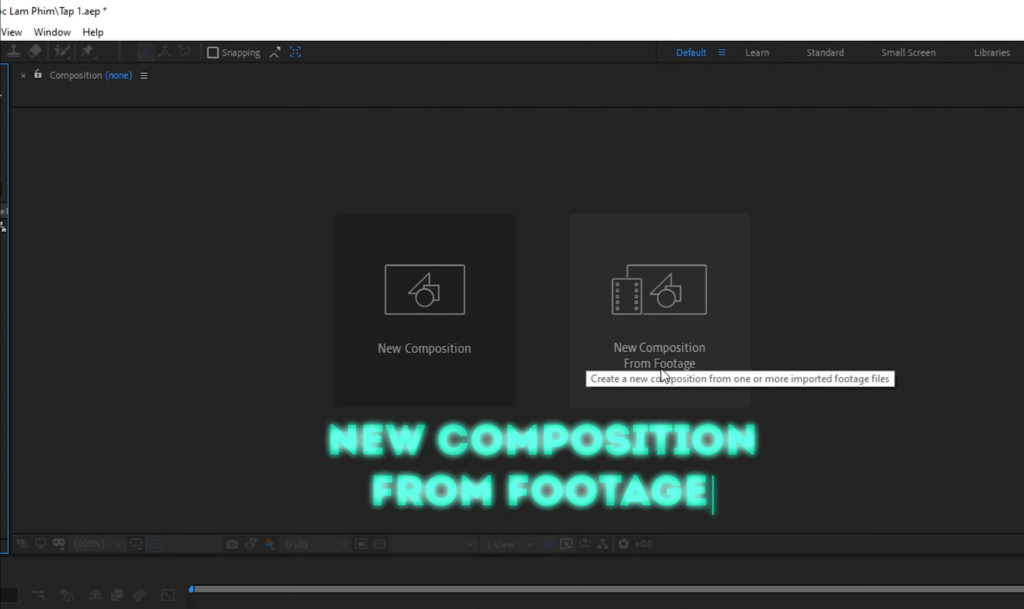
Task: Toggle frame blending in the timeline
Action: point(116,594)
